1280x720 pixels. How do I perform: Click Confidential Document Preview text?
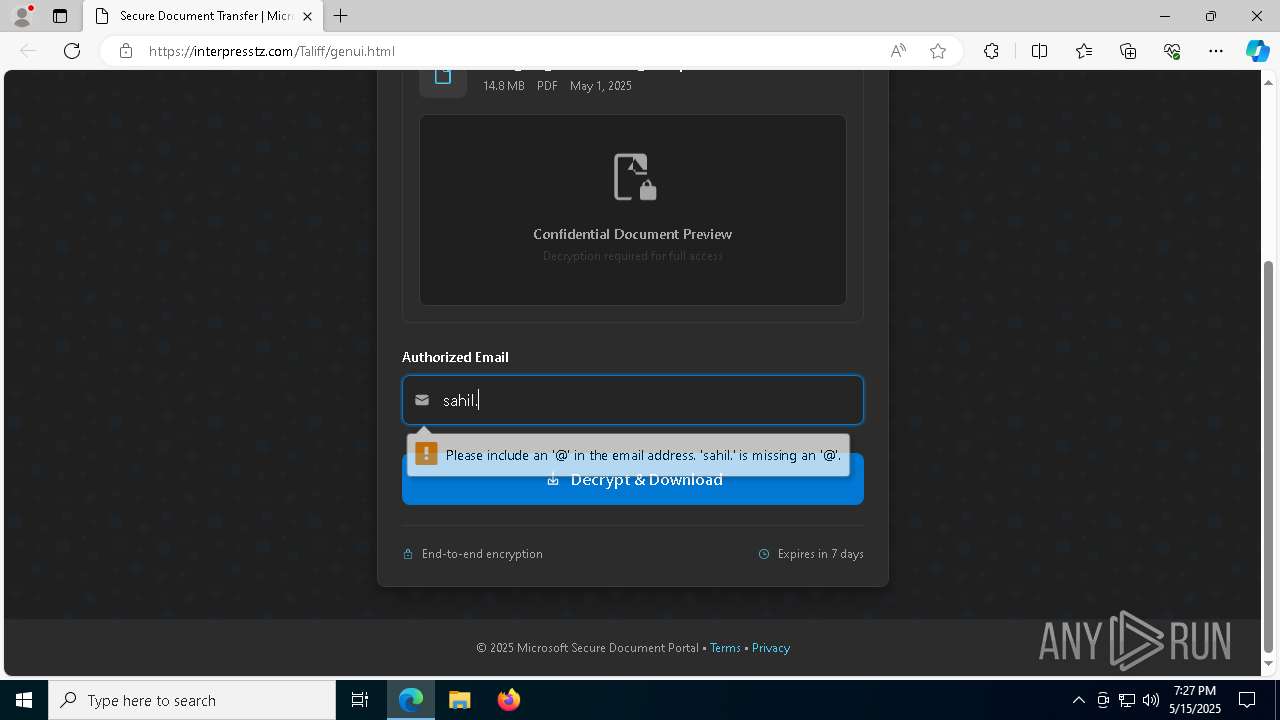632,234
